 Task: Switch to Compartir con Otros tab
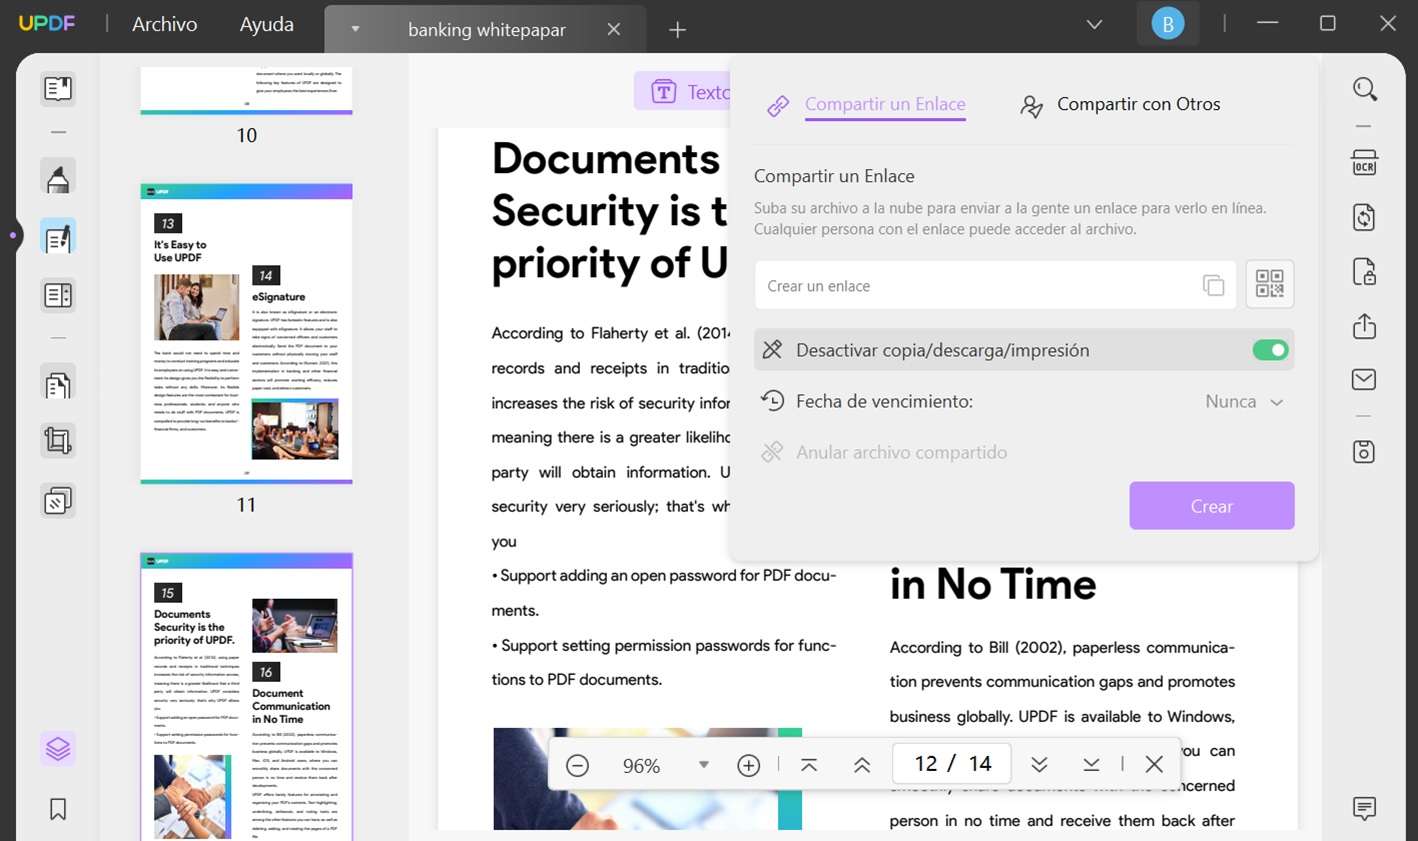pos(1120,105)
